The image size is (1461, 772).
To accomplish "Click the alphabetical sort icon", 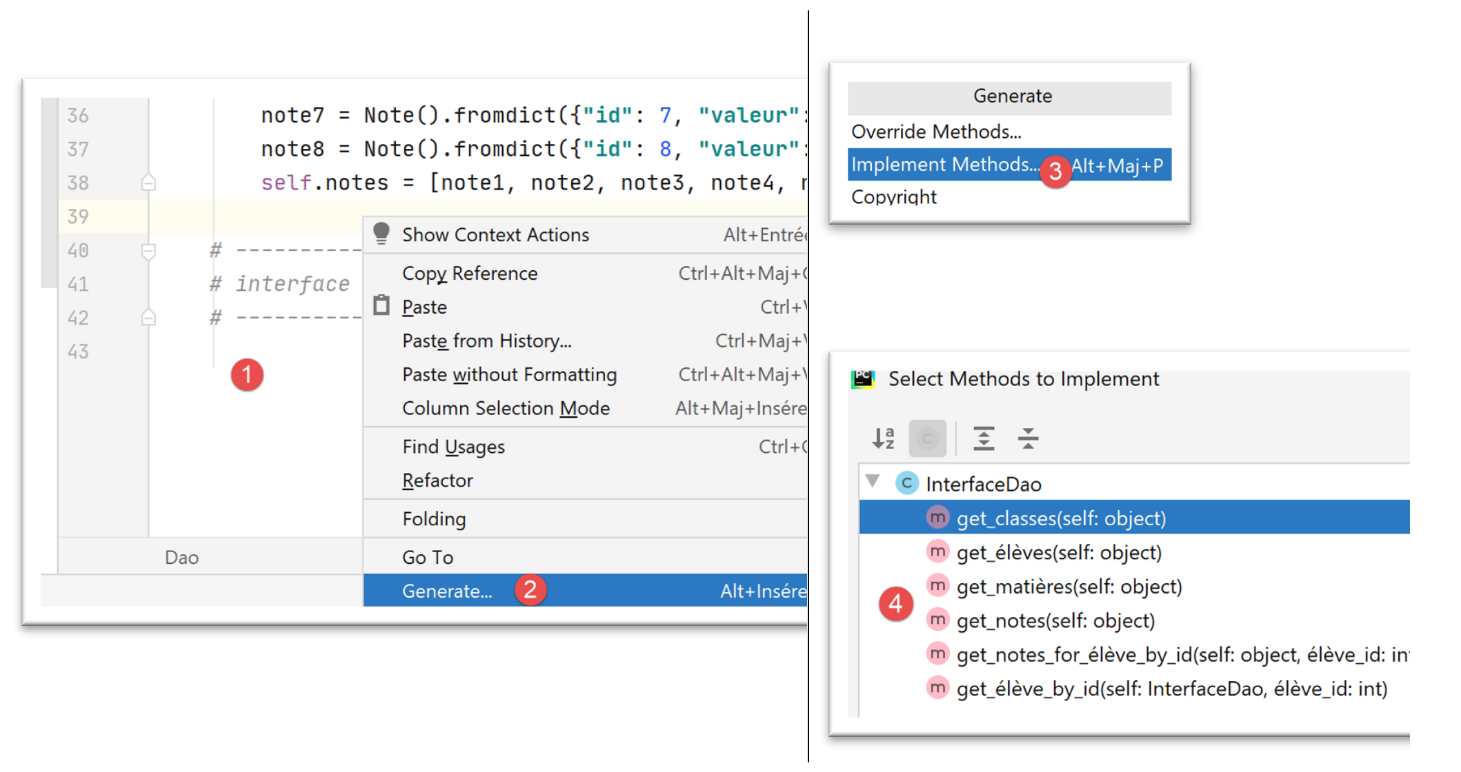I will click(x=883, y=438).
